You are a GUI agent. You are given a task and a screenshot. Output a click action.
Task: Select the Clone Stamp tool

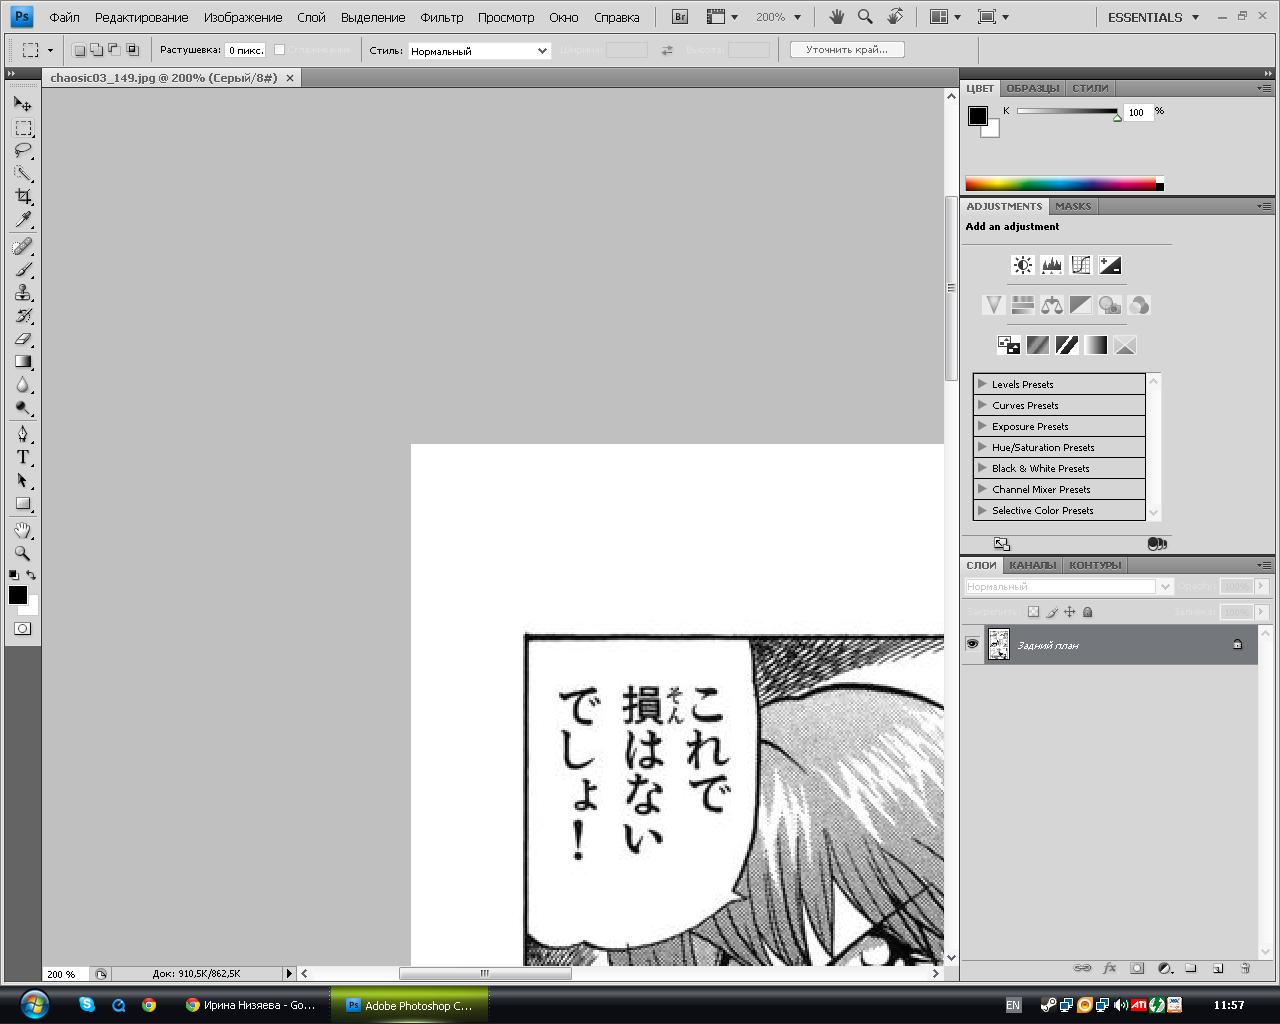(x=23, y=293)
